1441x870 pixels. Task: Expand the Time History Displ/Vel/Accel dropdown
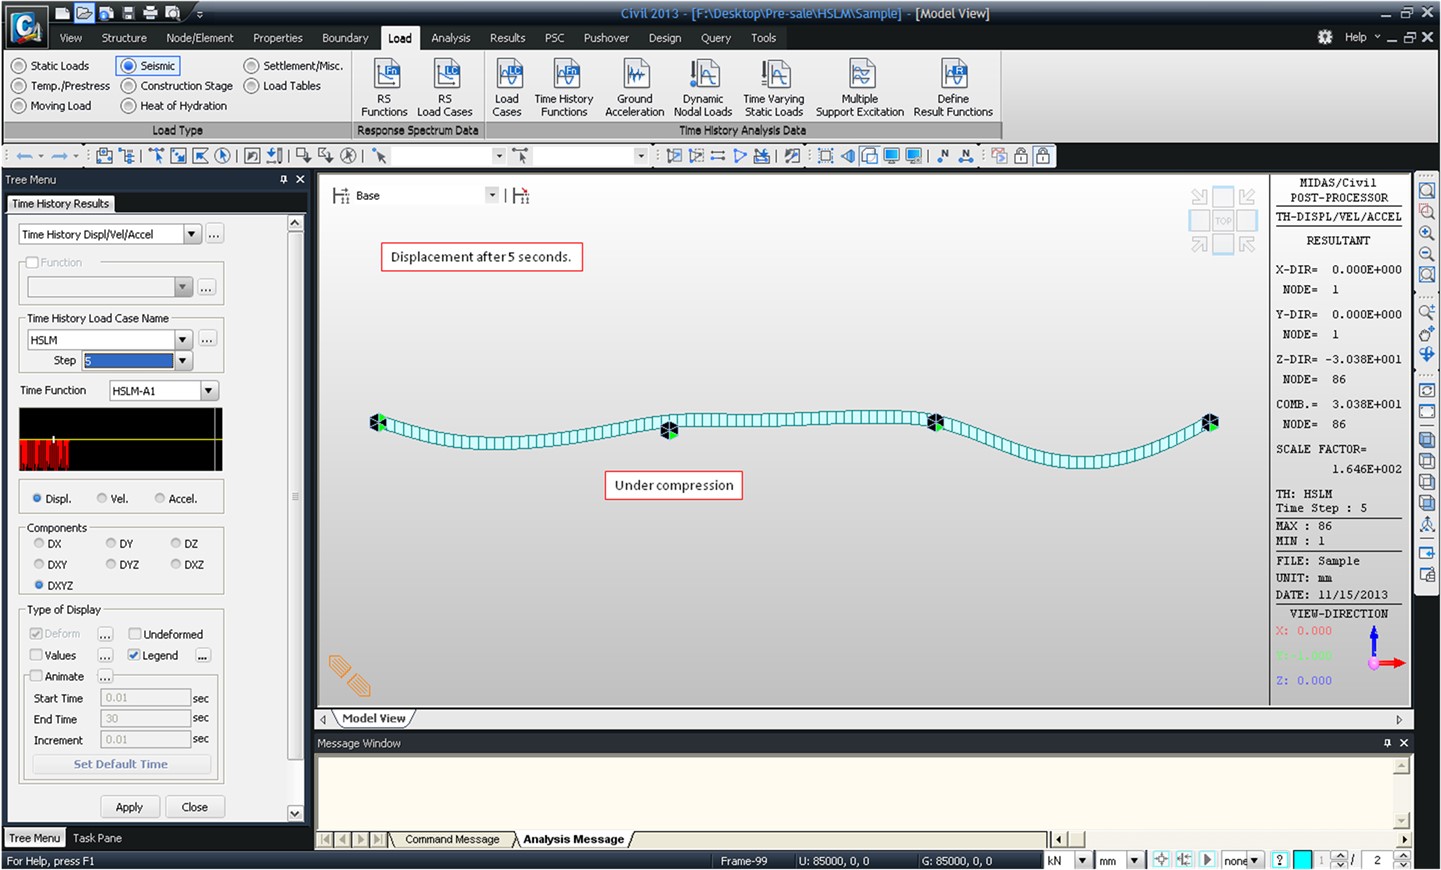[191, 234]
